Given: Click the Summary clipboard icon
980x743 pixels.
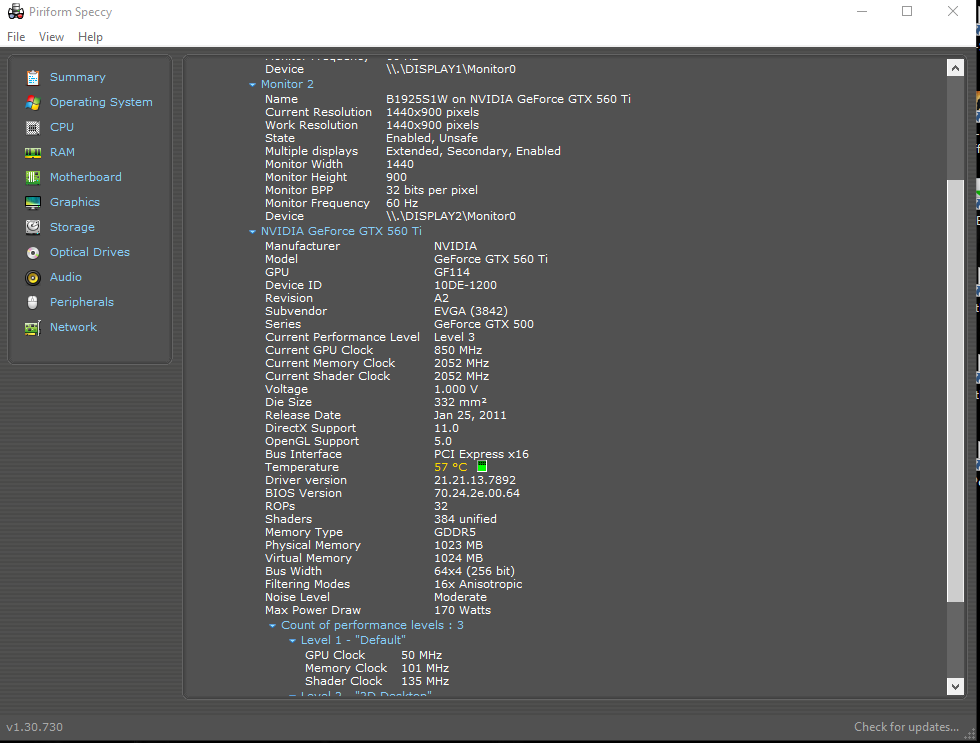Looking at the screenshot, I should coord(33,77).
